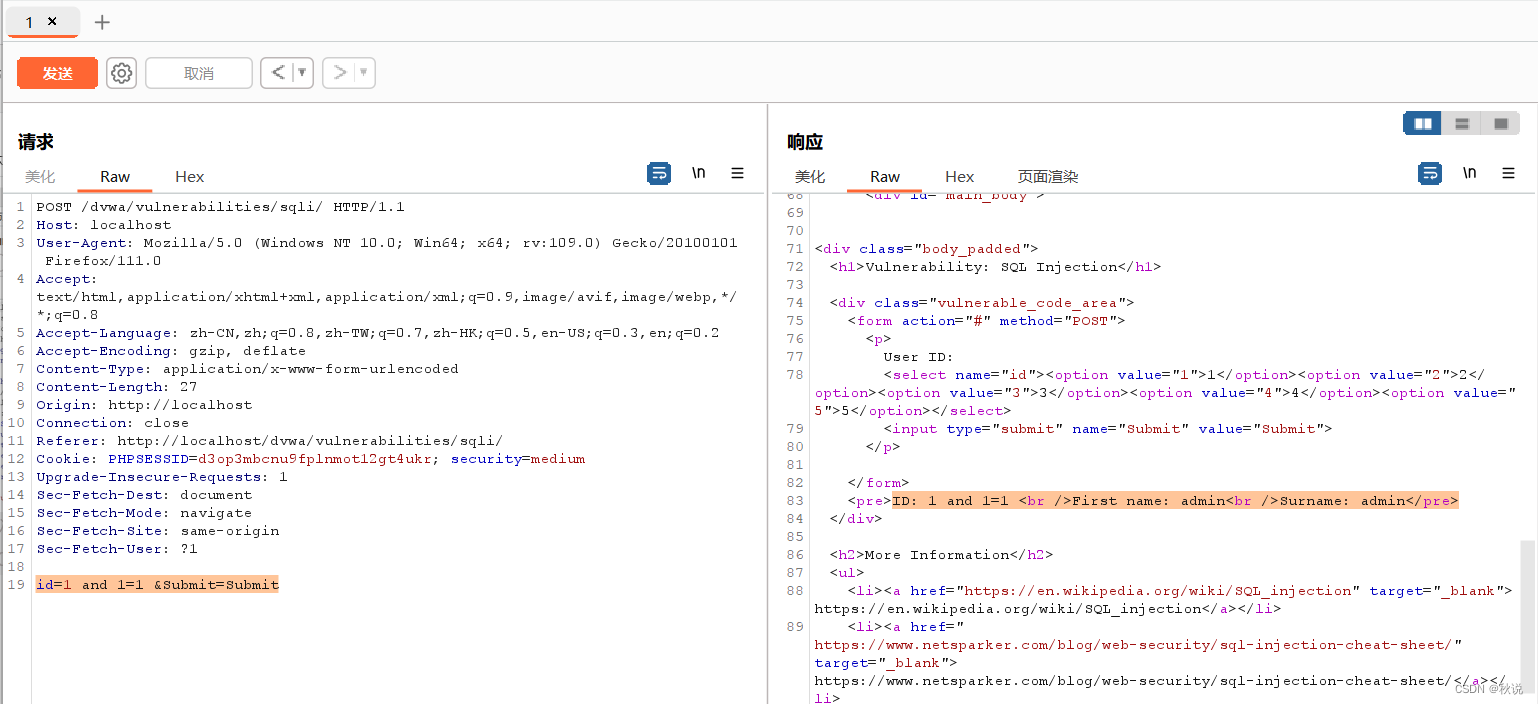The height and width of the screenshot is (704, 1538).
Task: Add a new Repeater tab with plus
Action: tap(102, 22)
